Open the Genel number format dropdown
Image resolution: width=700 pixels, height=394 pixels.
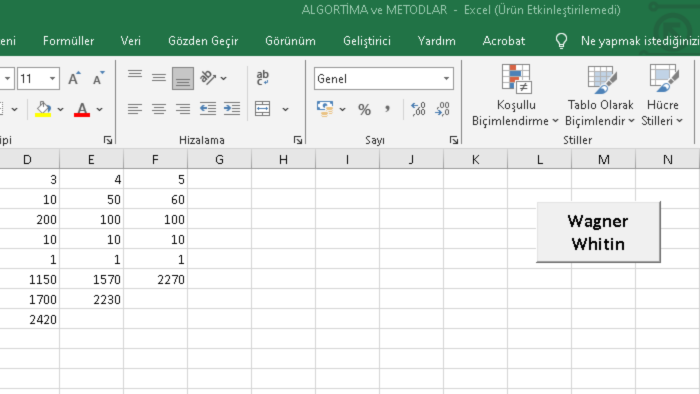click(446, 79)
